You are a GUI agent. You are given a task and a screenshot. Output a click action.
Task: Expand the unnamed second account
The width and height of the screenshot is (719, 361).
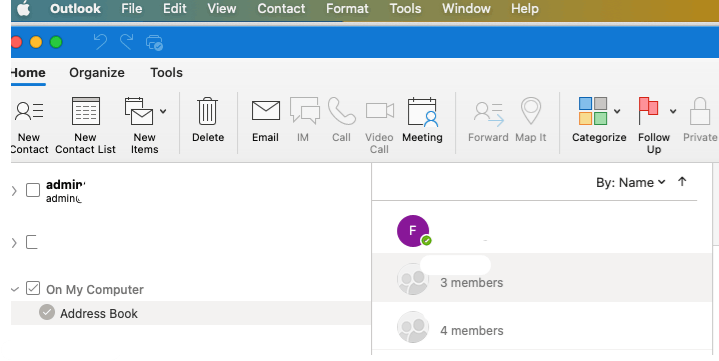coord(14,243)
